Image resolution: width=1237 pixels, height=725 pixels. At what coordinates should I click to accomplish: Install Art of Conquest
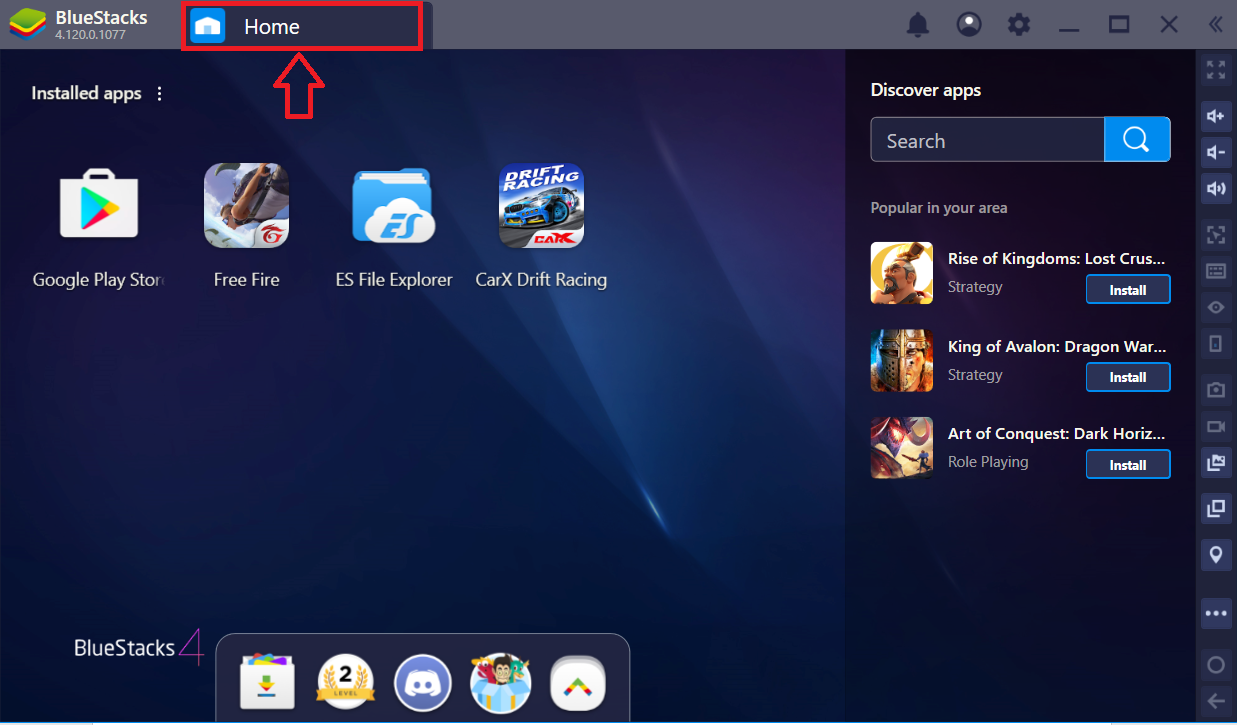click(1127, 465)
